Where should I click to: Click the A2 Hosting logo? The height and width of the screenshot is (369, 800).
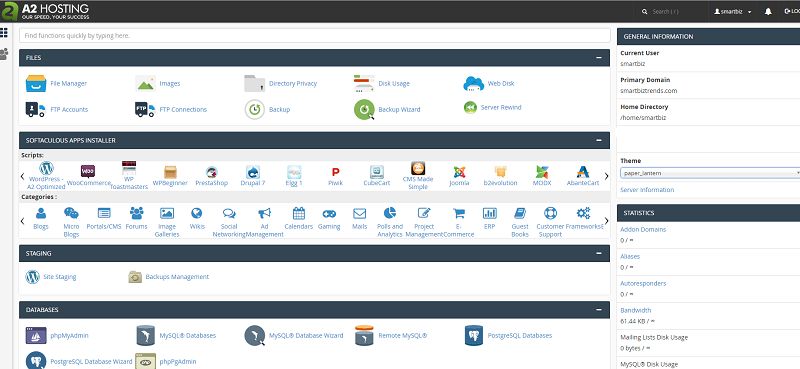(45, 11)
